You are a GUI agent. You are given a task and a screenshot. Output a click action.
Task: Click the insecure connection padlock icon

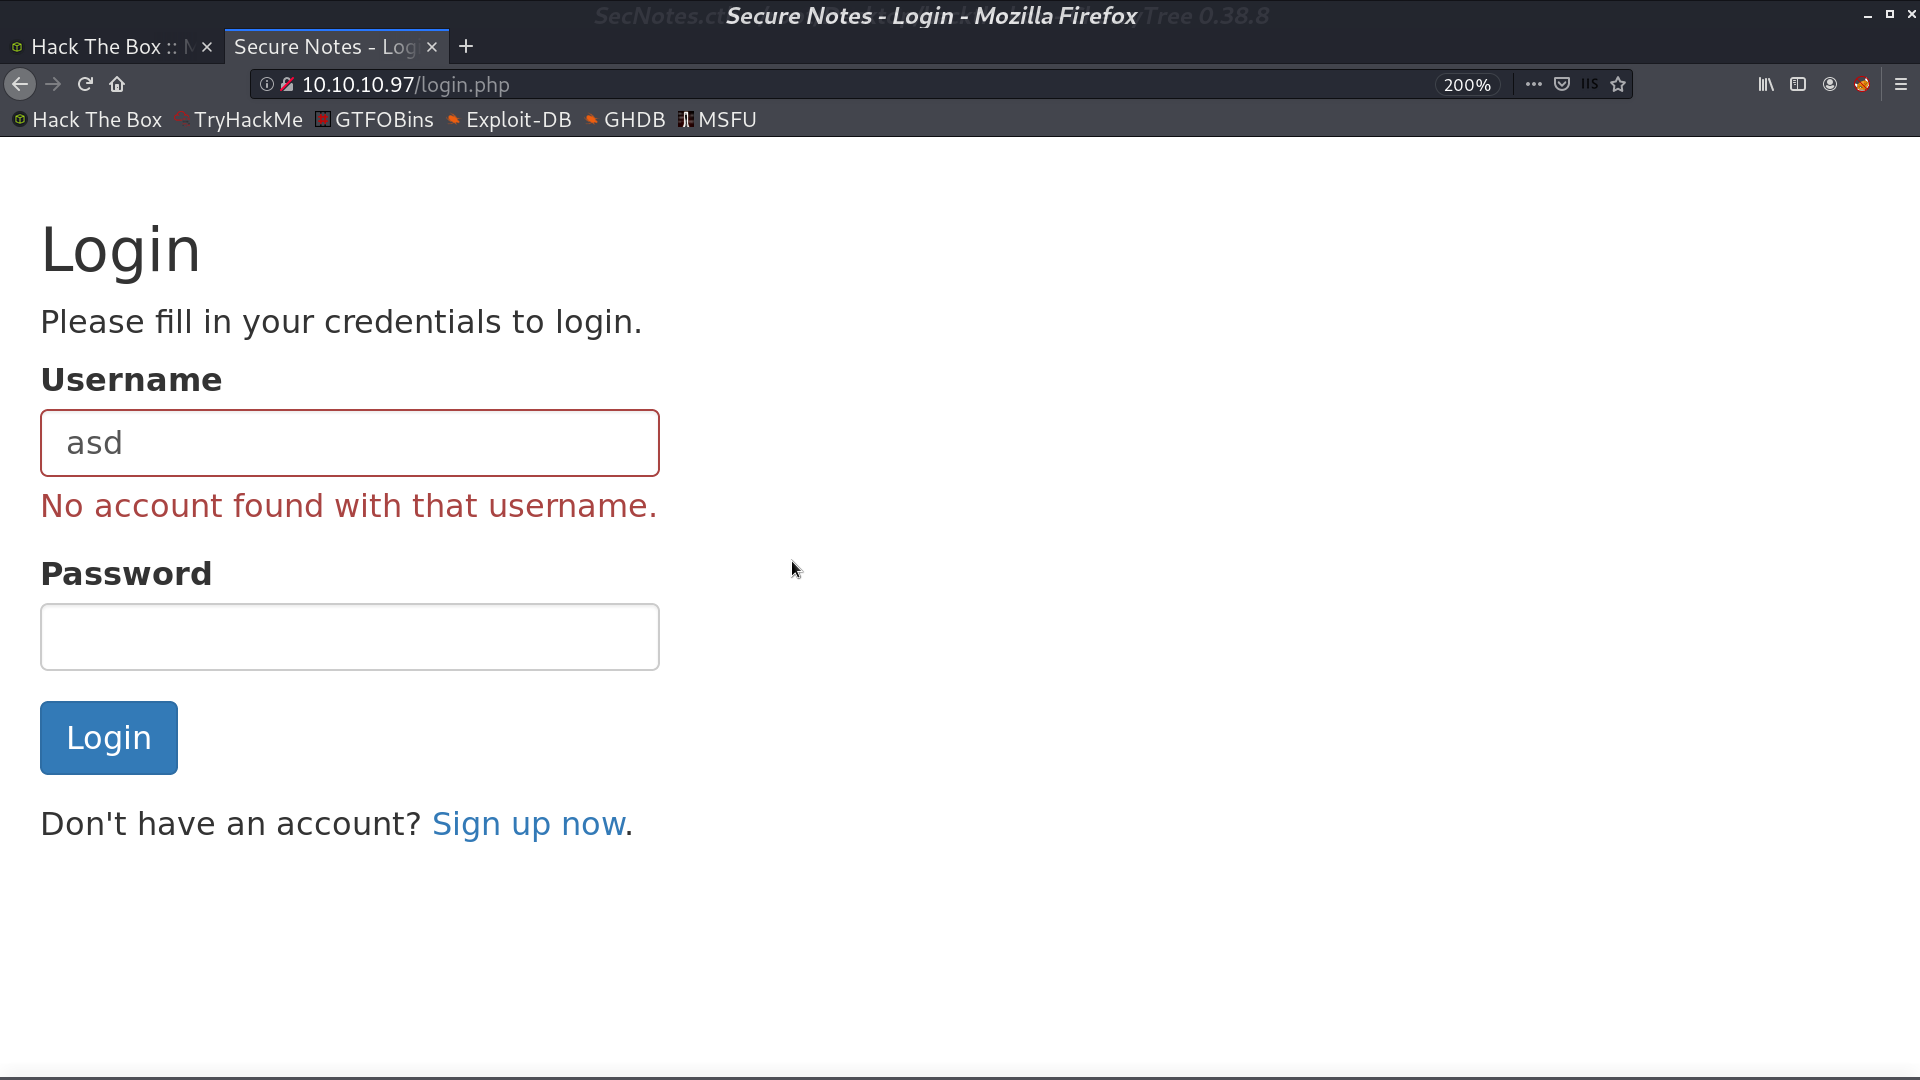(287, 85)
